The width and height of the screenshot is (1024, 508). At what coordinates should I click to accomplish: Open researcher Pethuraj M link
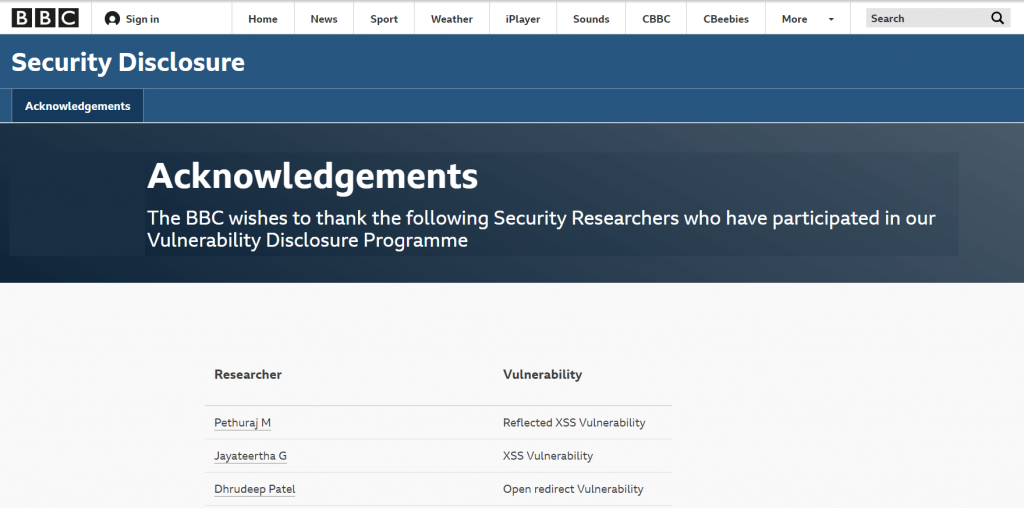point(242,422)
